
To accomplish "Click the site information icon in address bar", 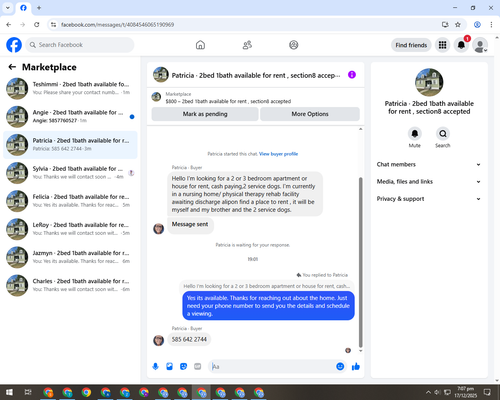I will pos(53,25).
